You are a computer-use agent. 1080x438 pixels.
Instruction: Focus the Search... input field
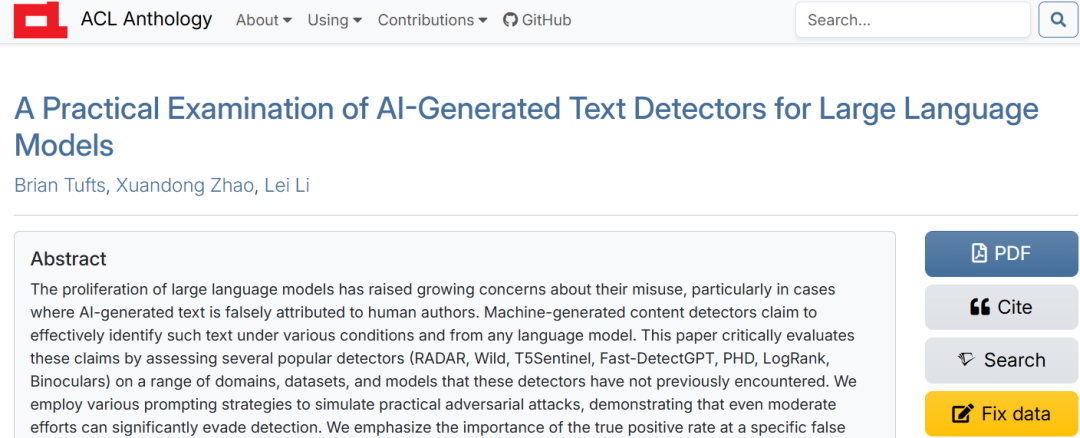pyautogui.click(x=913, y=20)
